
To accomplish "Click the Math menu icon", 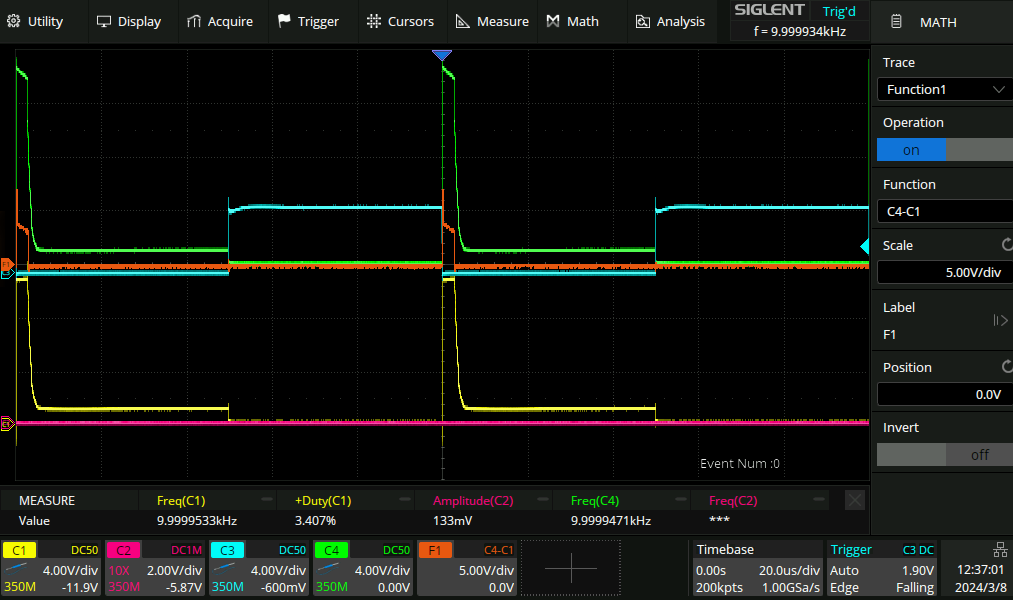I will pyautogui.click(x=553, y=21).
